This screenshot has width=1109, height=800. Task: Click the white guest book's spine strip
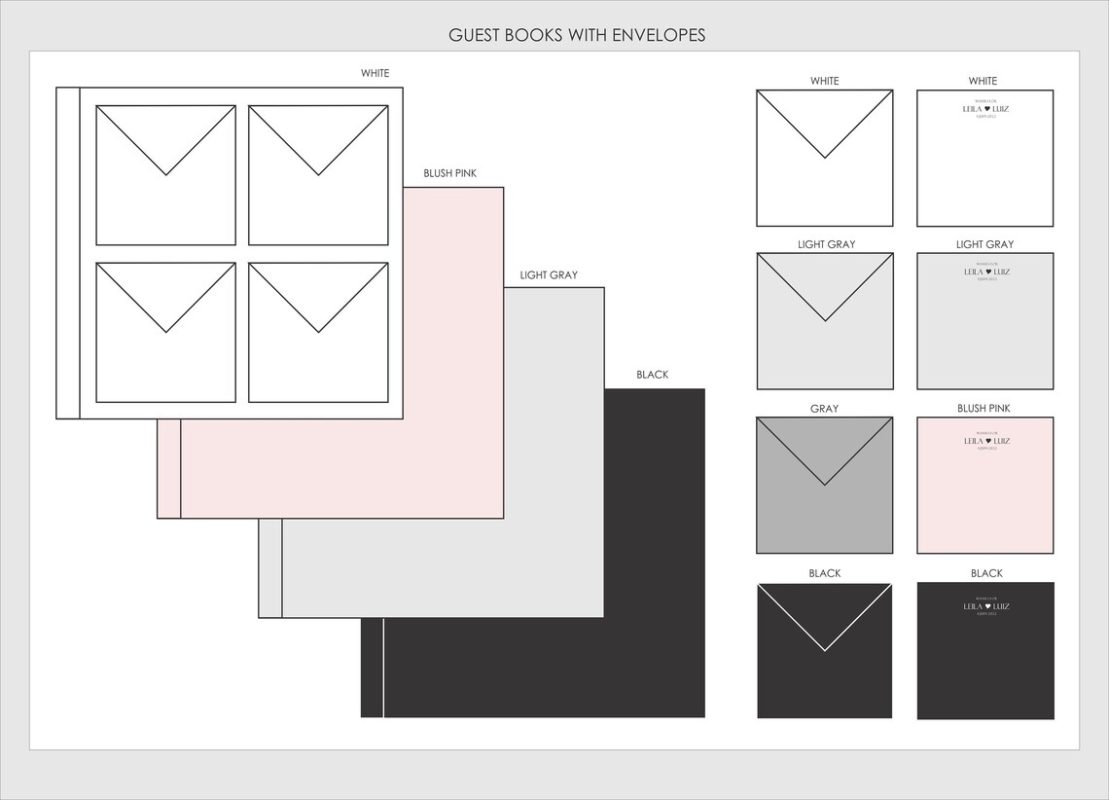(68, 253)
